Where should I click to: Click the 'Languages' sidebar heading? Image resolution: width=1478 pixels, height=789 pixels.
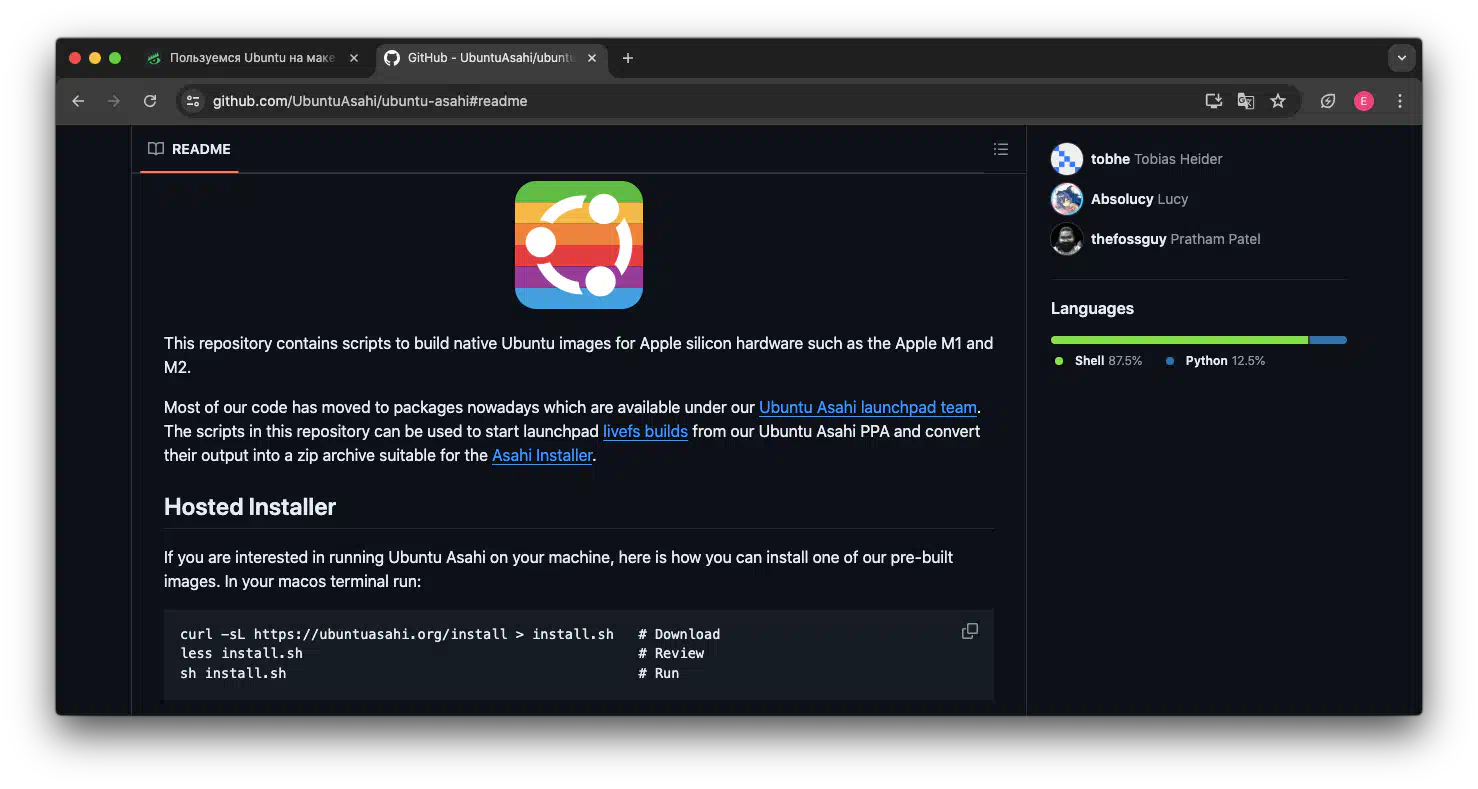click(x=1092, y=308)
